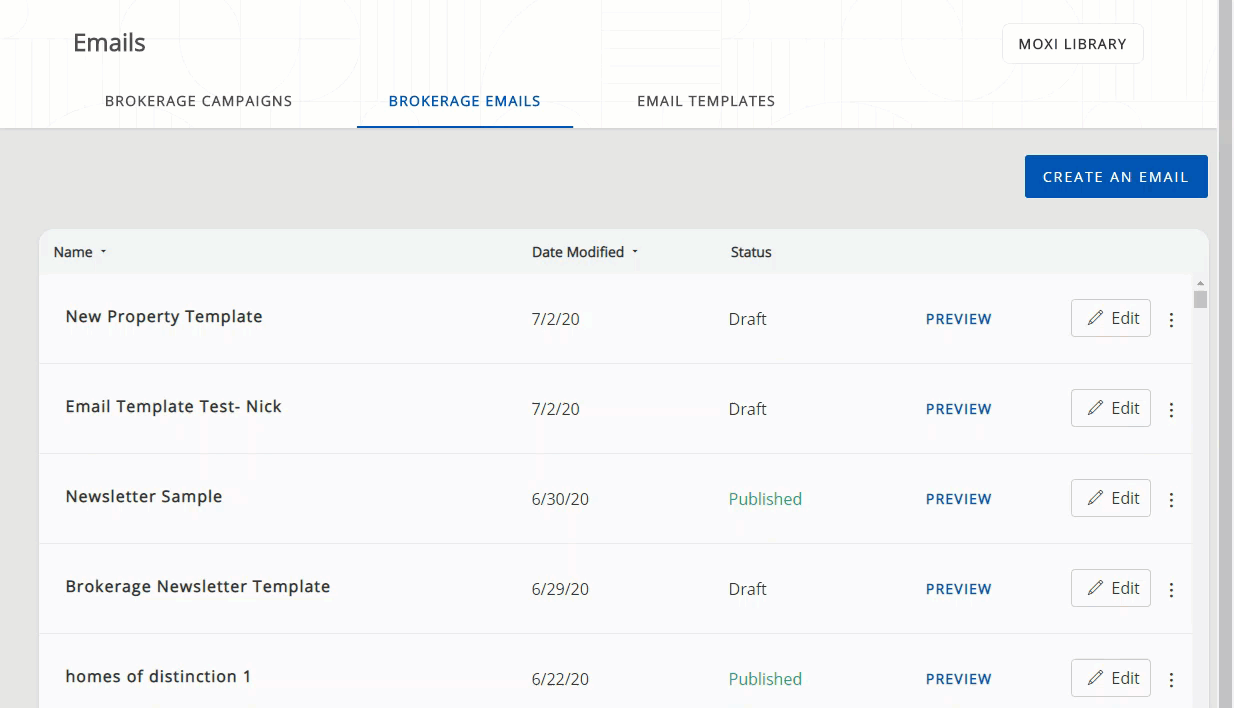Viewport: 1234px width, 708px height.
Task: Preview the Newsletter Sample email
Action: pos(958,499)
